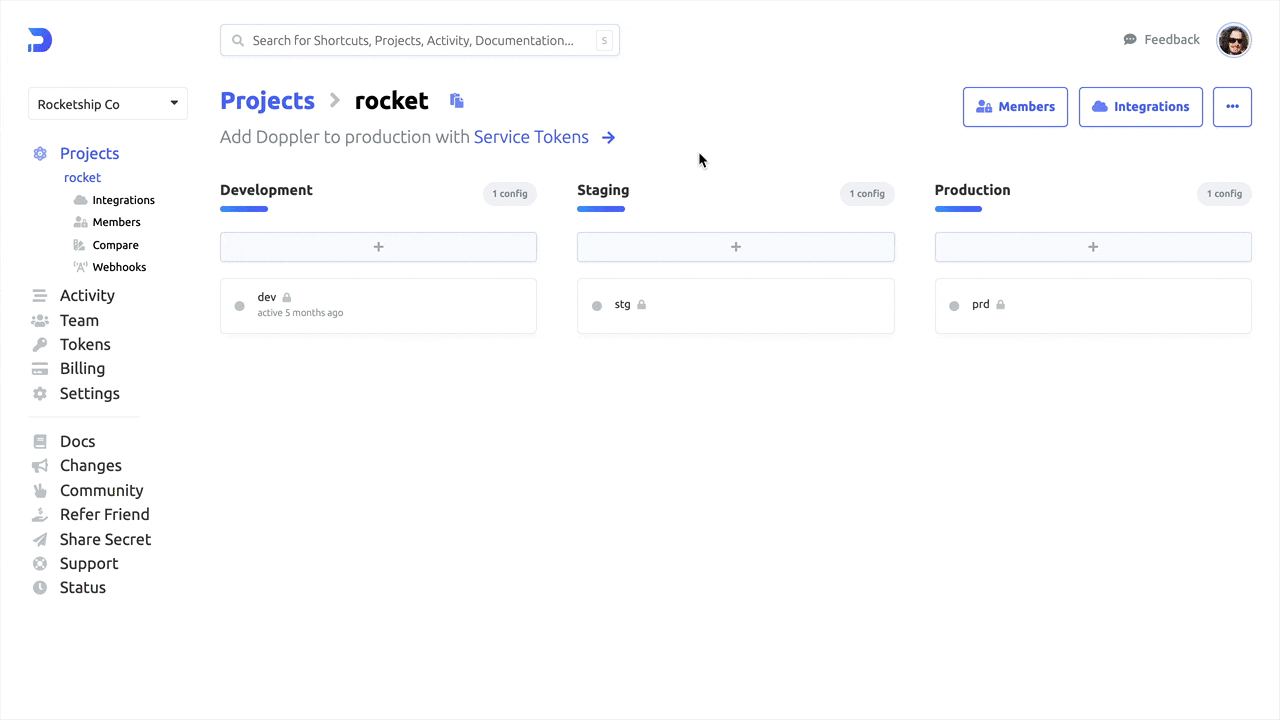This screenshot has height=720, width=1280.
Task: Open the Rocketship Co workplace dropdown
Action: (108, 104)
